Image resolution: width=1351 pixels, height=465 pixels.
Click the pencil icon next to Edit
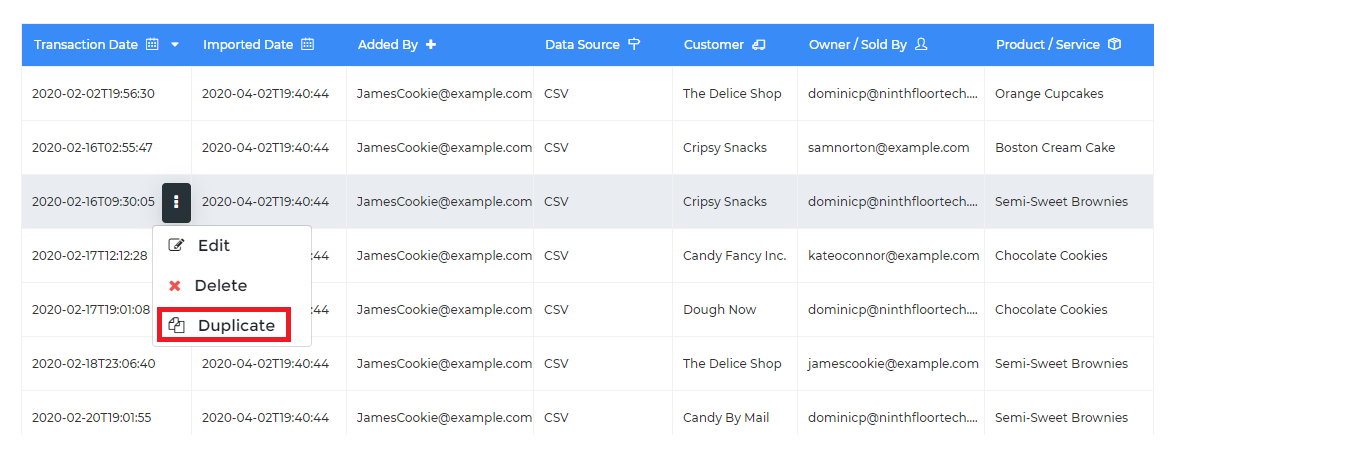pyautogui.click(x=176, y=245)
